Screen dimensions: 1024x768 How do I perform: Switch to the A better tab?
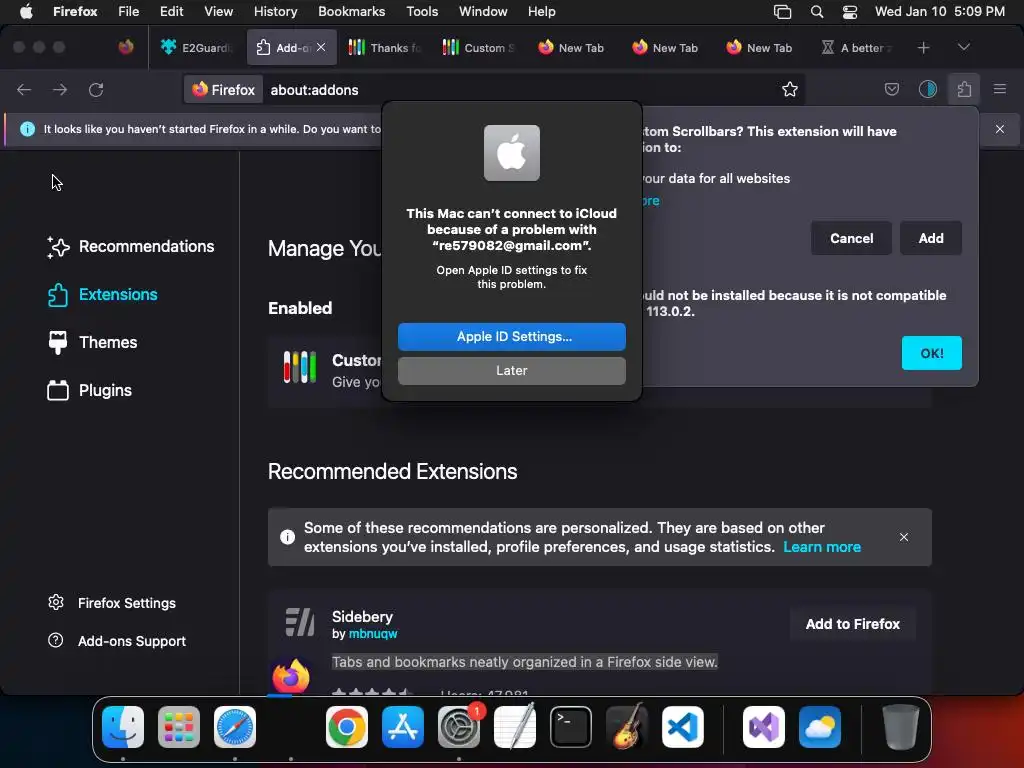[856, 48]
